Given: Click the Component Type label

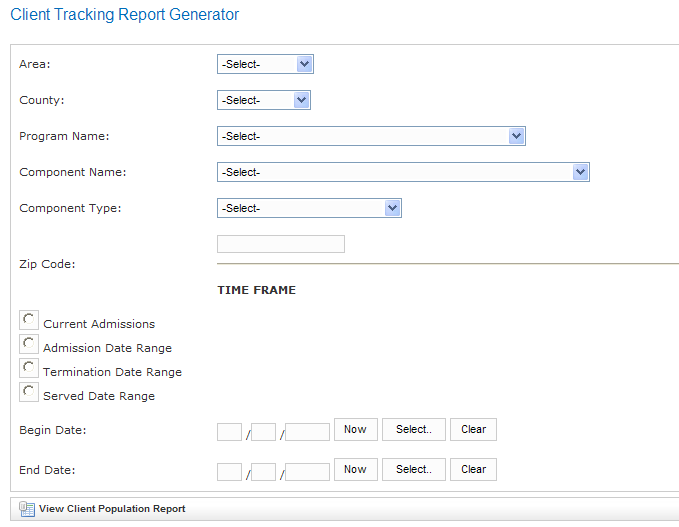Looking at the screenshot, I should (70, 208).
